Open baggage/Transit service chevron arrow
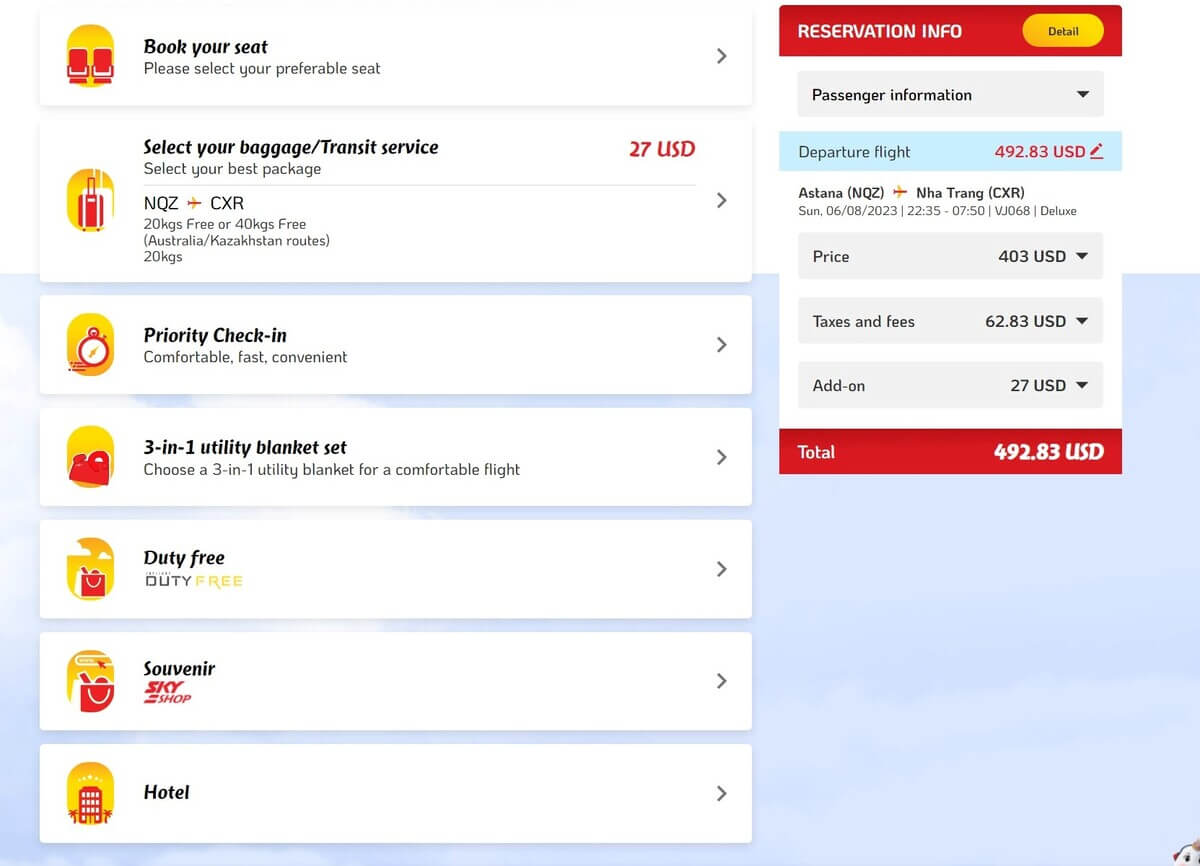This screenshot has width=1200, height=866. point(721,200)
